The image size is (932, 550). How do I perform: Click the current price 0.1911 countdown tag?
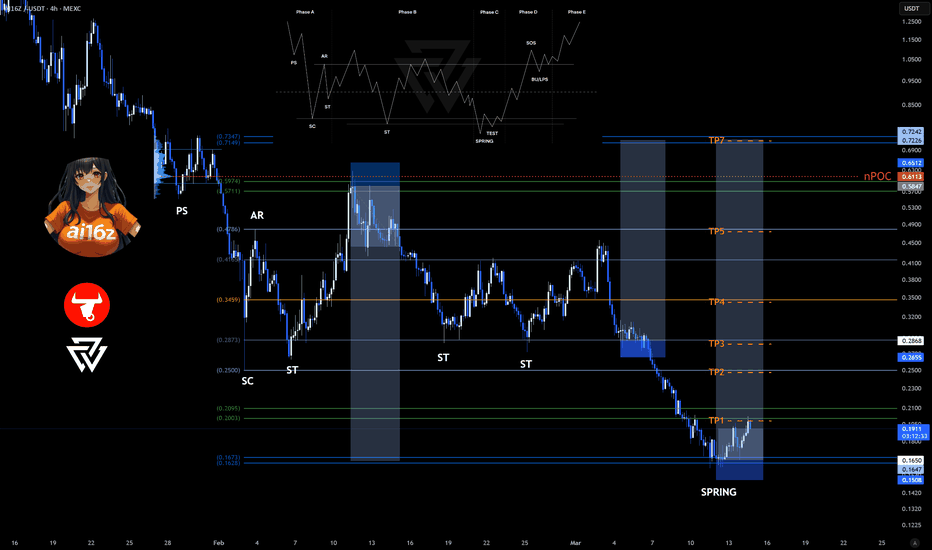912,432
